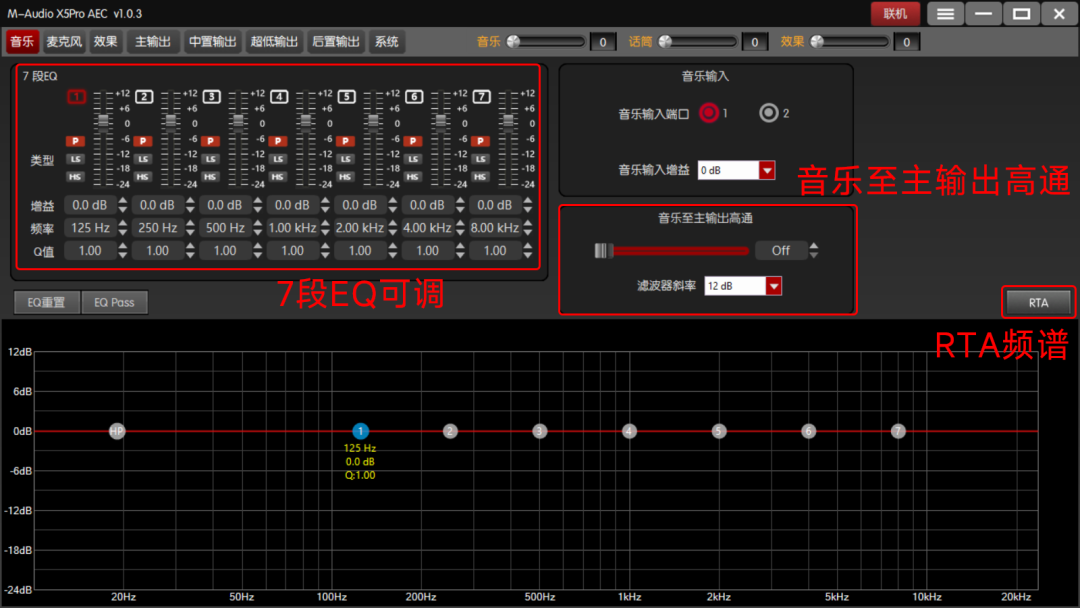Click EQ Pass button
This screenshot has height=608, width=1080.
point(114,302)
